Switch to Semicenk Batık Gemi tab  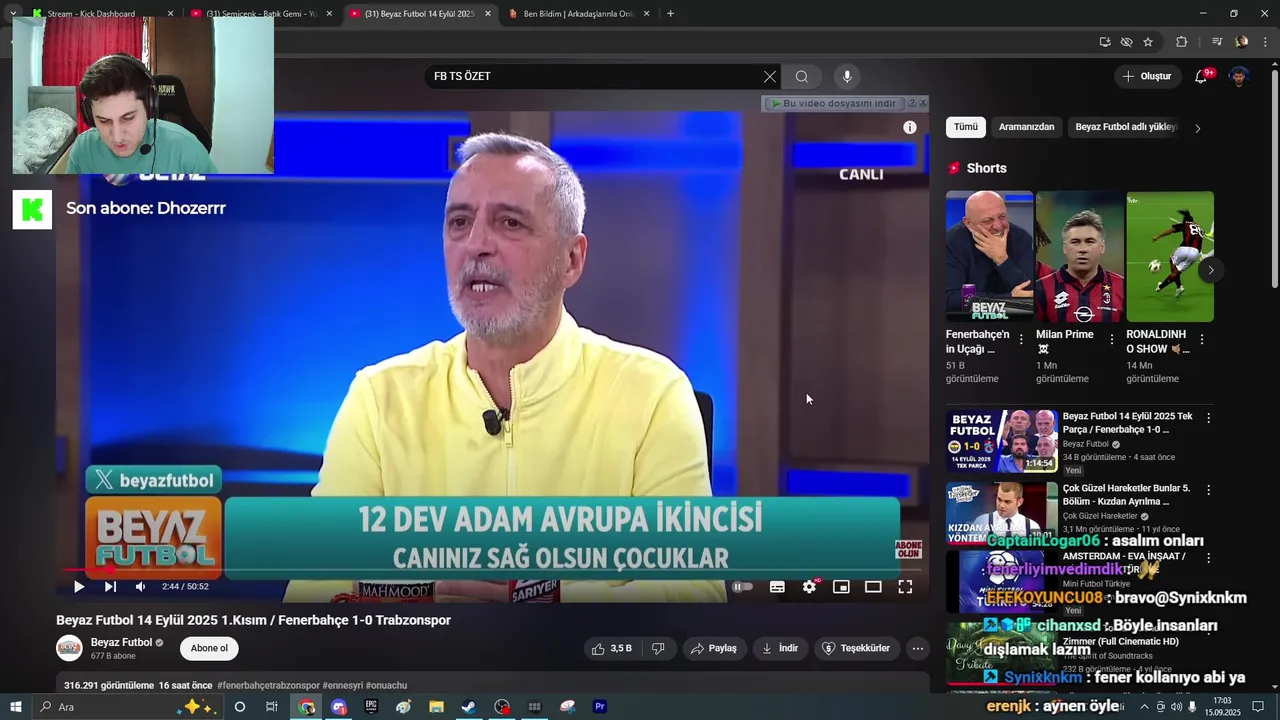click(x=260, y=14)
